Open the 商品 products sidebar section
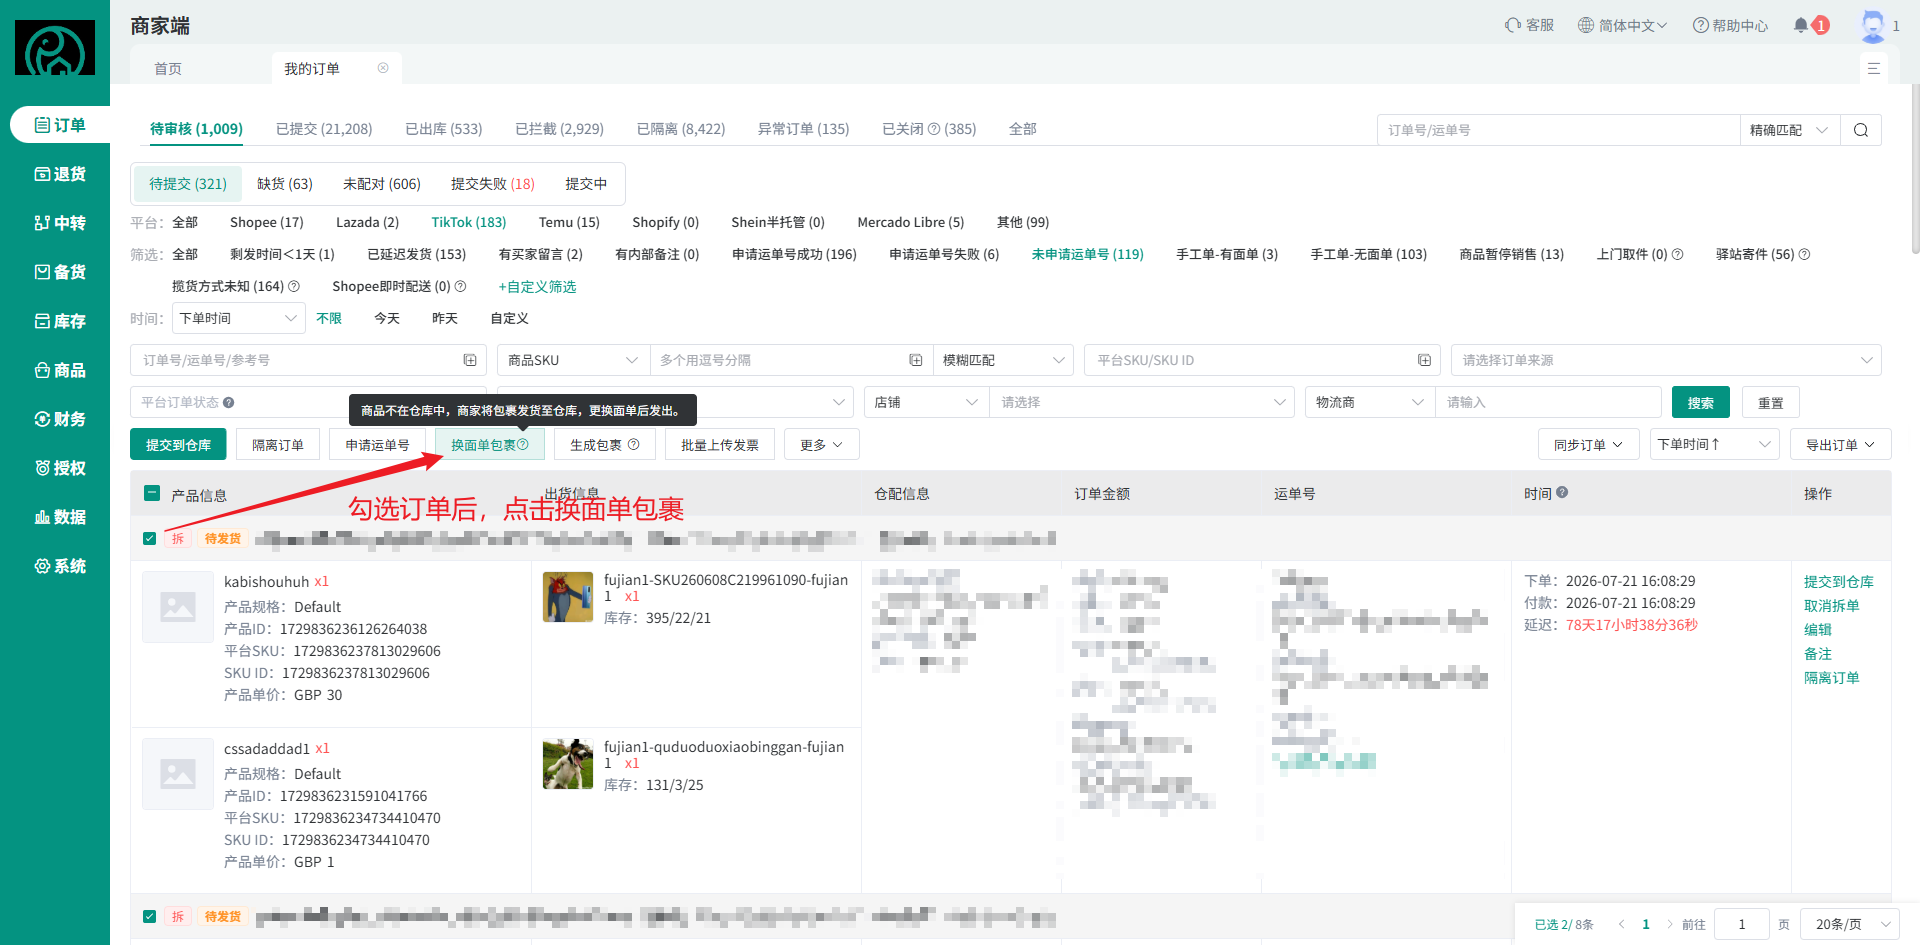Screen dimensions: 1920x945 pyautogui.click(x=60, y=370)
